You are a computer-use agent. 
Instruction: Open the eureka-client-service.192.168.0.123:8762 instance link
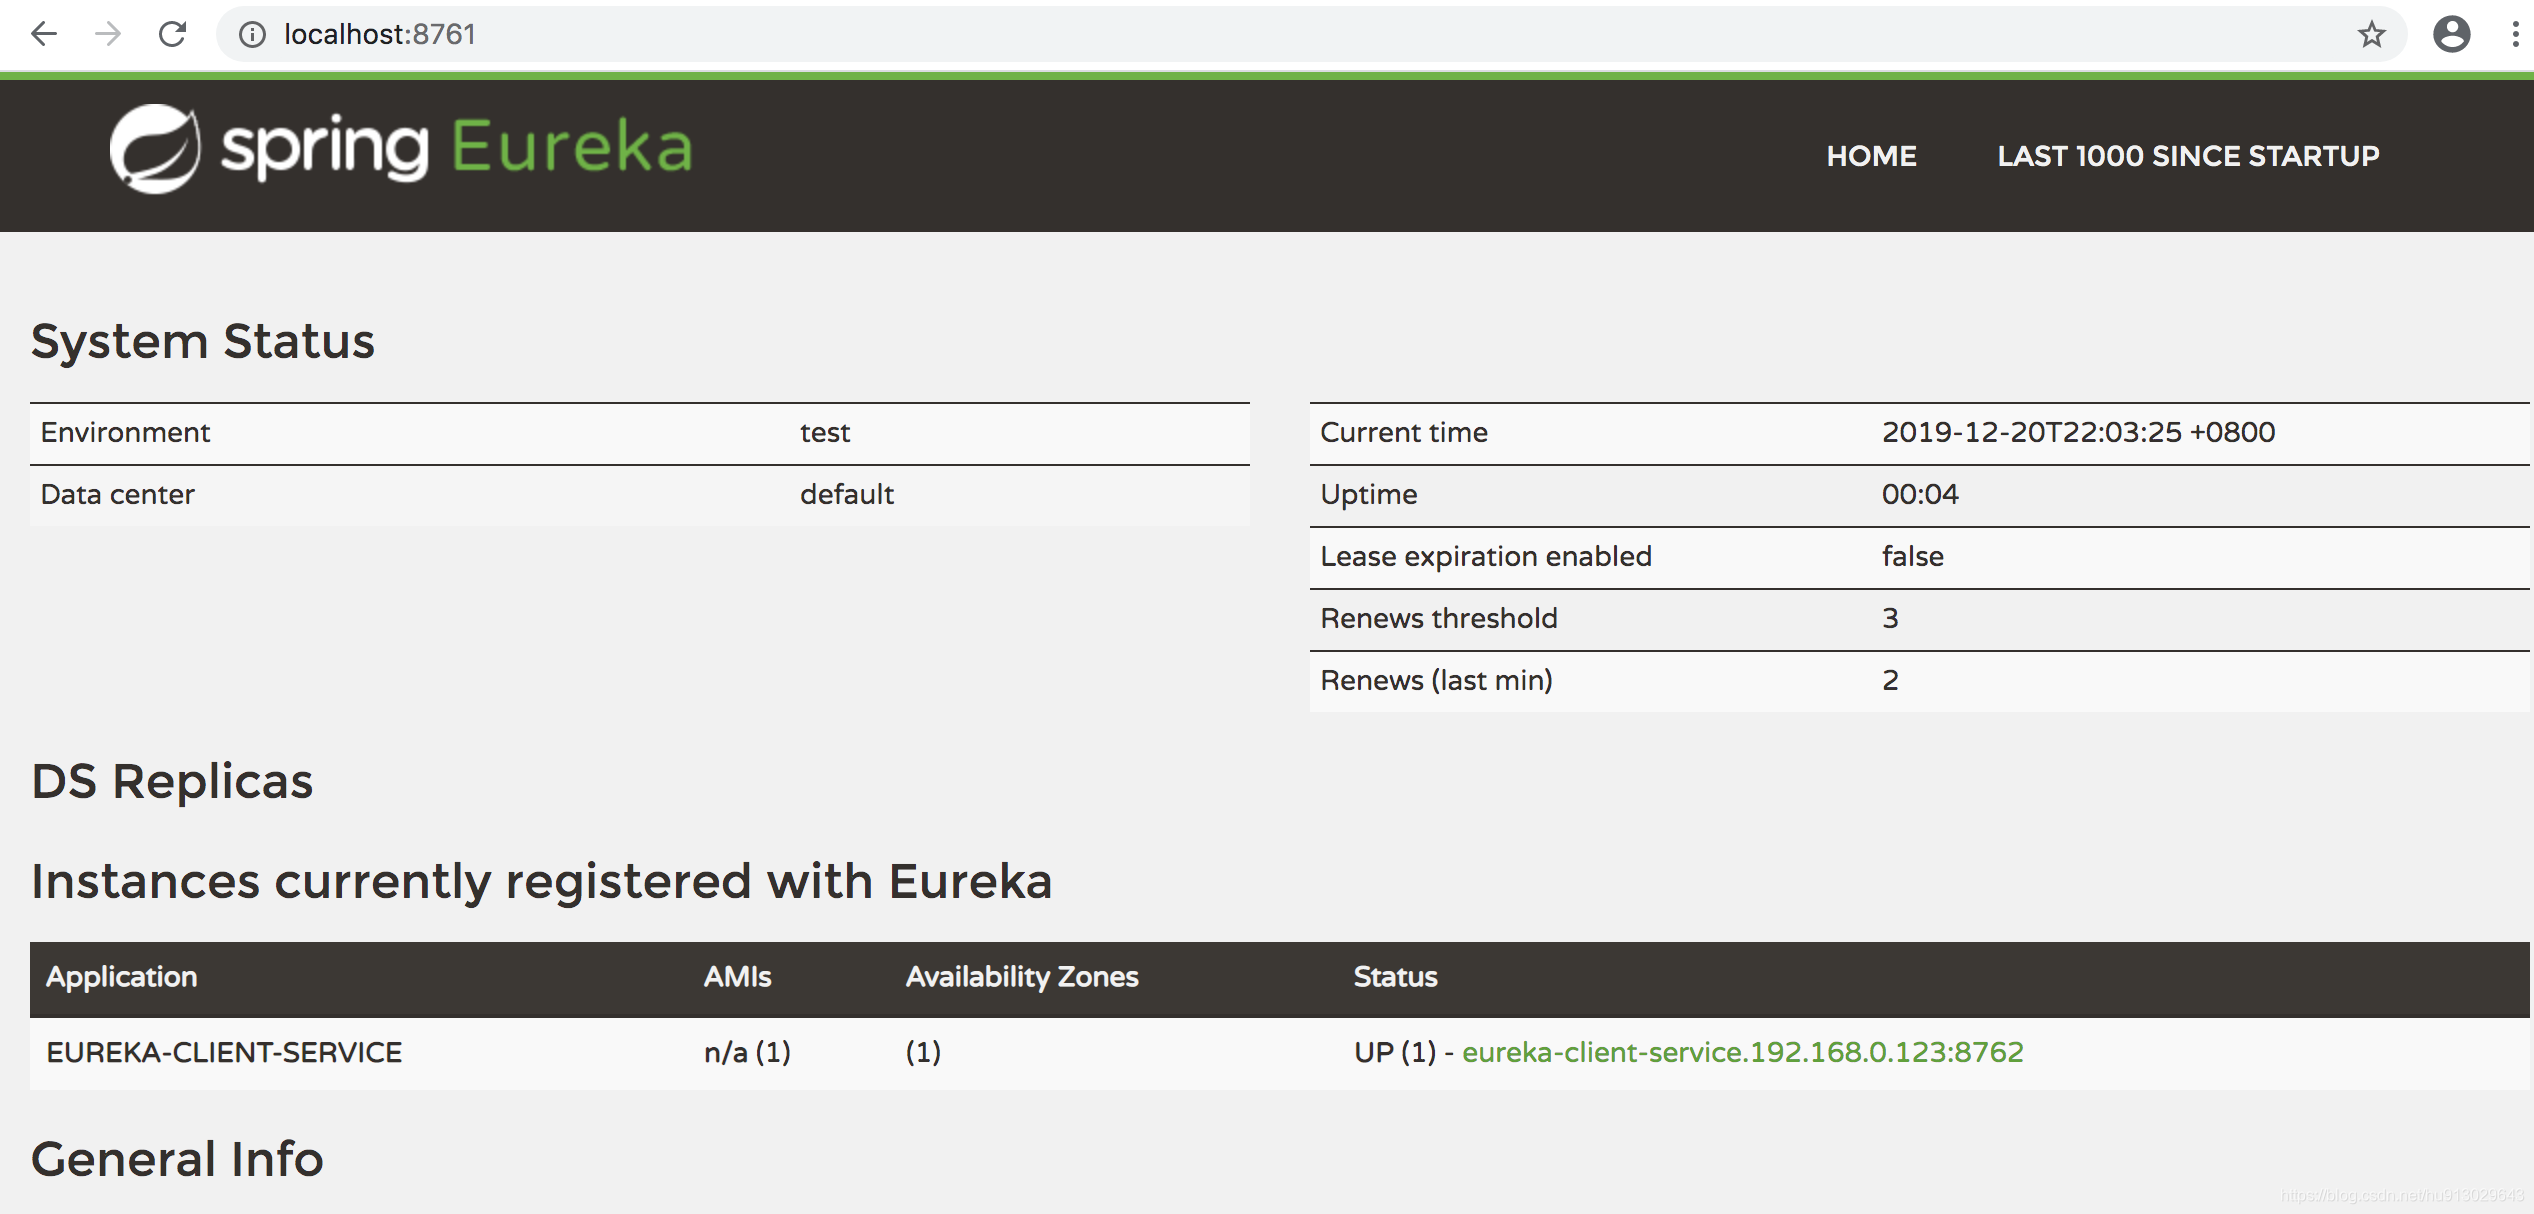click(x=1742, y=1052)
